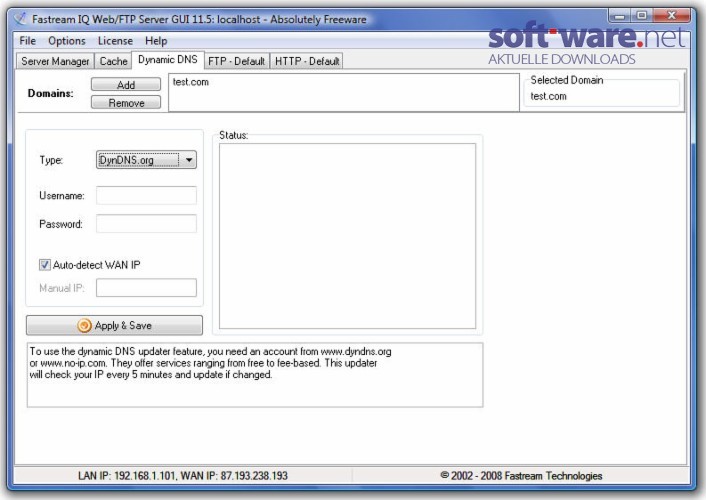Image resolution: width=706 pixels, height=500 pixels.
Task: Switch to the HTTP - Default tab
Action: pyautogui.click(x=307, y=61)
